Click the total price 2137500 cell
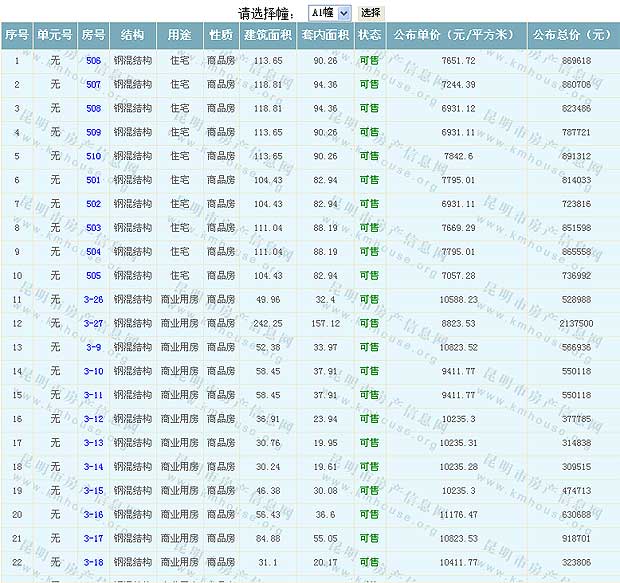This screenshot has height=583, width=620. pyautogui.click(x=575, y=324)
